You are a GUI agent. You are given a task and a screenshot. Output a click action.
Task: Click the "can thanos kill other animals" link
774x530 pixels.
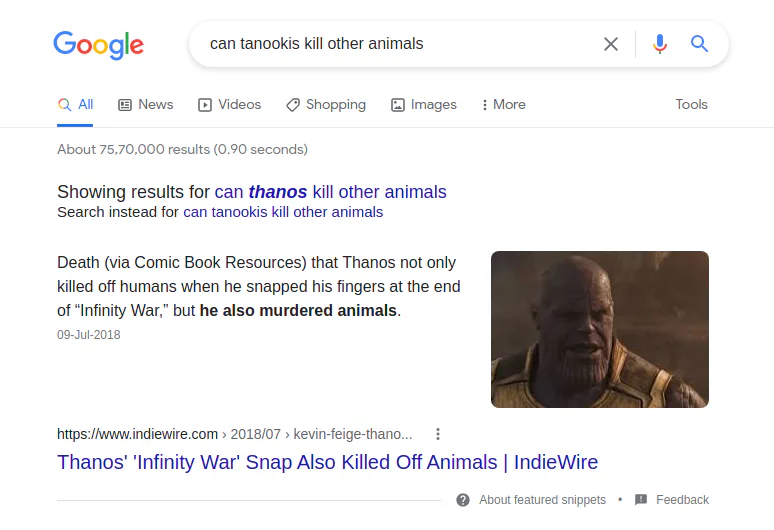point(330,192)
